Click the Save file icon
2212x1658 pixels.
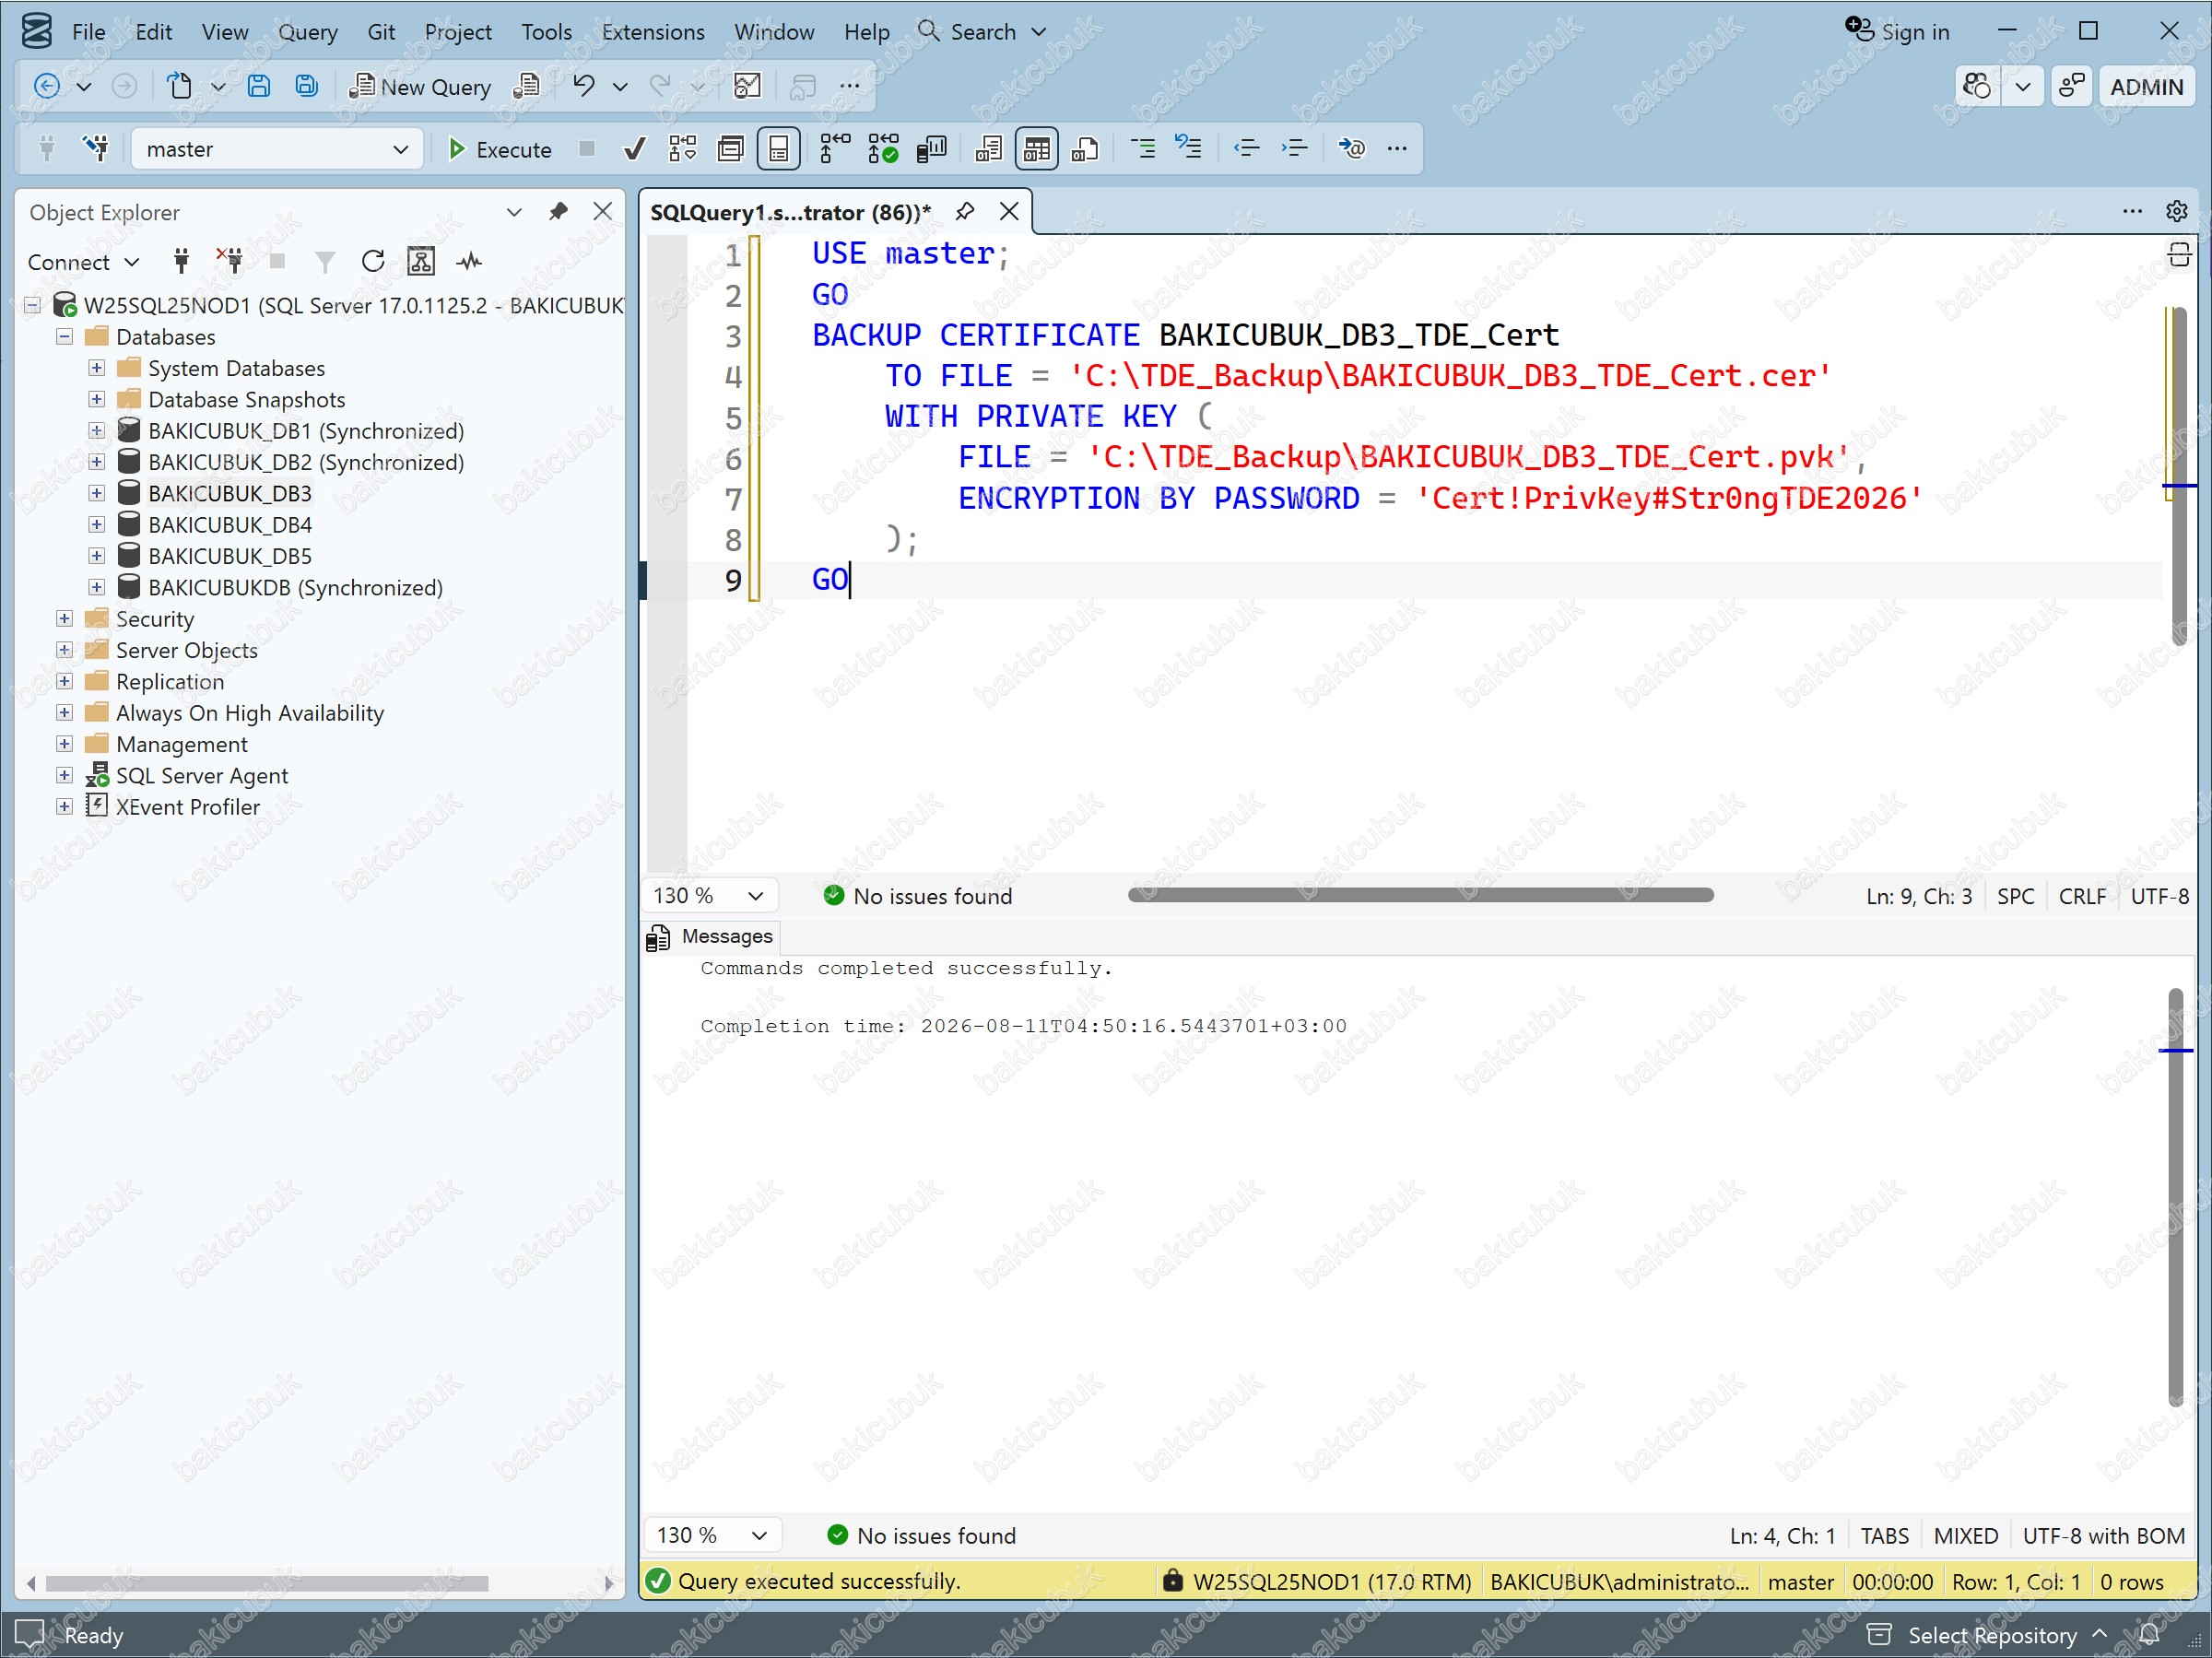tap(259, 87)
